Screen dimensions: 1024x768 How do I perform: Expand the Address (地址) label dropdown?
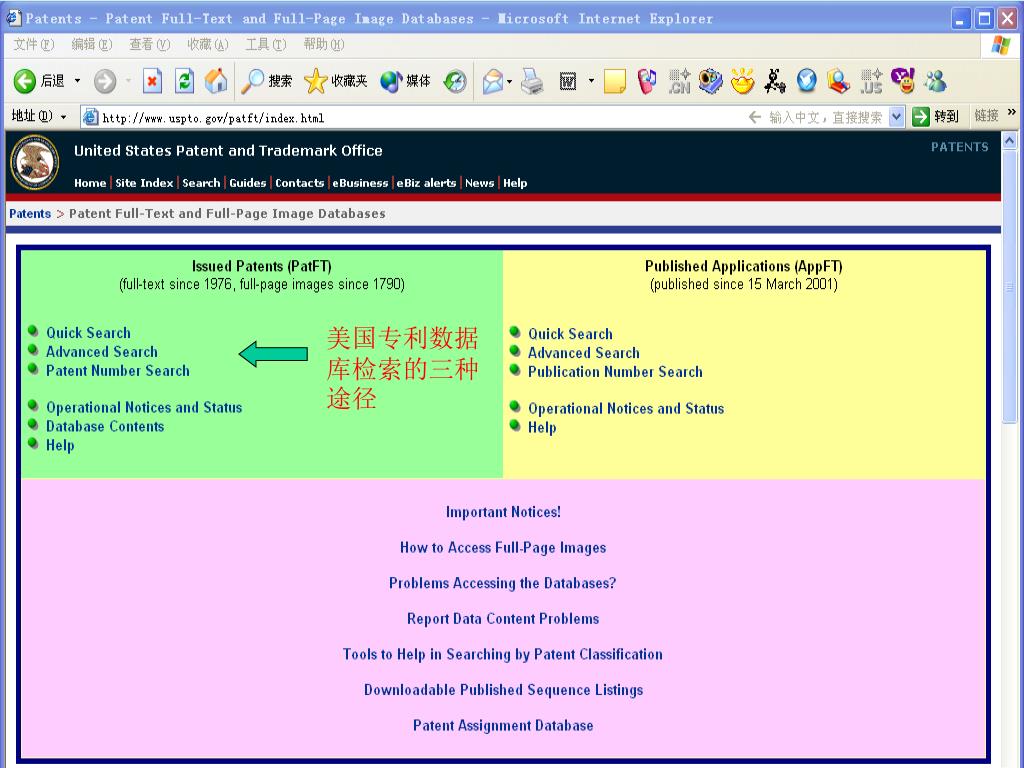[63, 117]
